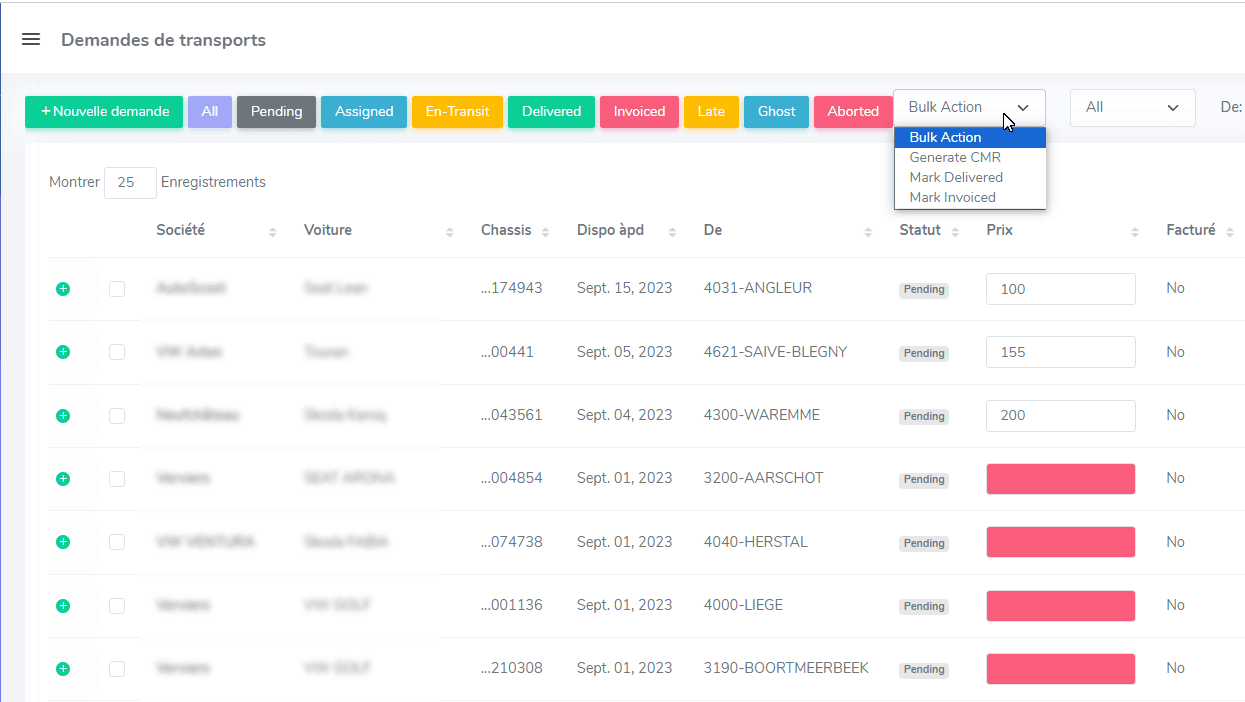Pick Mark Invoiced bulk action option
The width and height of the screenshot is (1245, 702).
pyautogui.click(x=952, y=197)
